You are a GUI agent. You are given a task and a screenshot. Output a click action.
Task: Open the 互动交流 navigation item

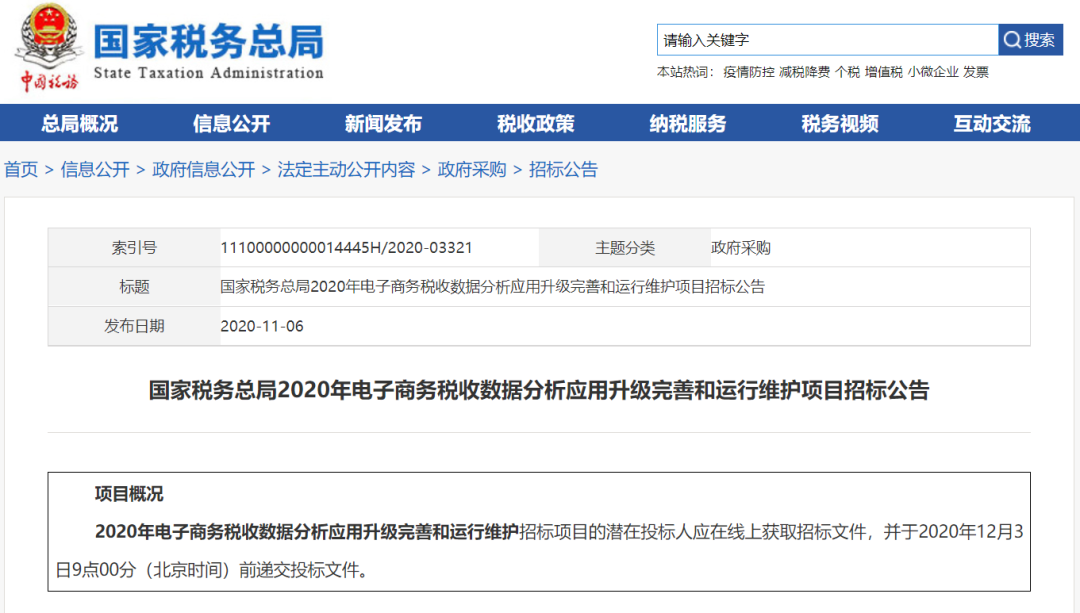pyautogui.click(x=992, y=124)
